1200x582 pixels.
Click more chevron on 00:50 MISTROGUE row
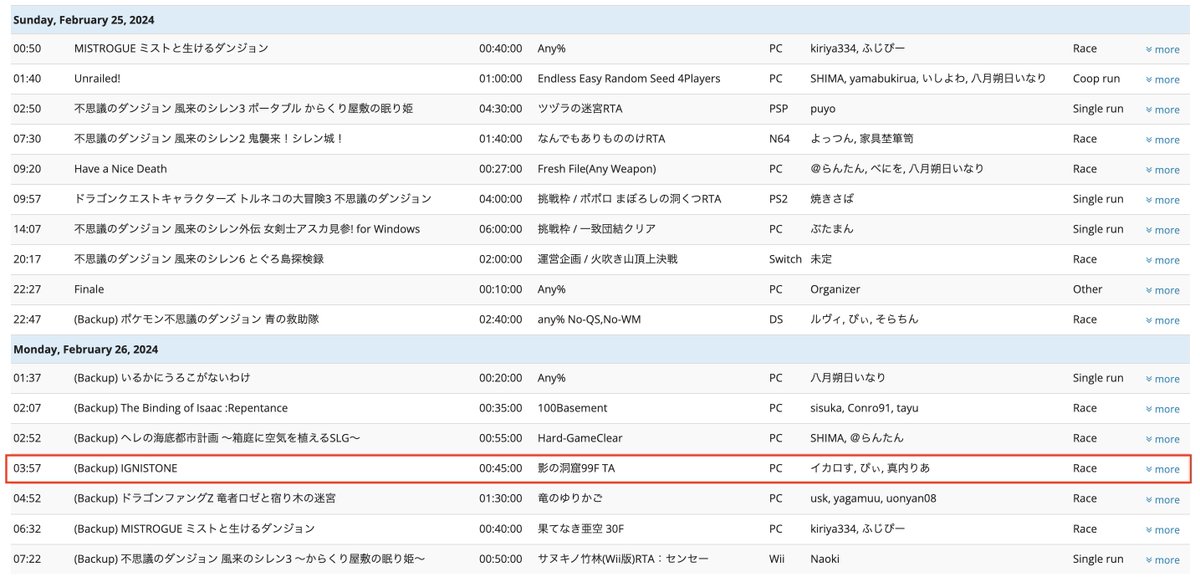[x=1162, y=50]
